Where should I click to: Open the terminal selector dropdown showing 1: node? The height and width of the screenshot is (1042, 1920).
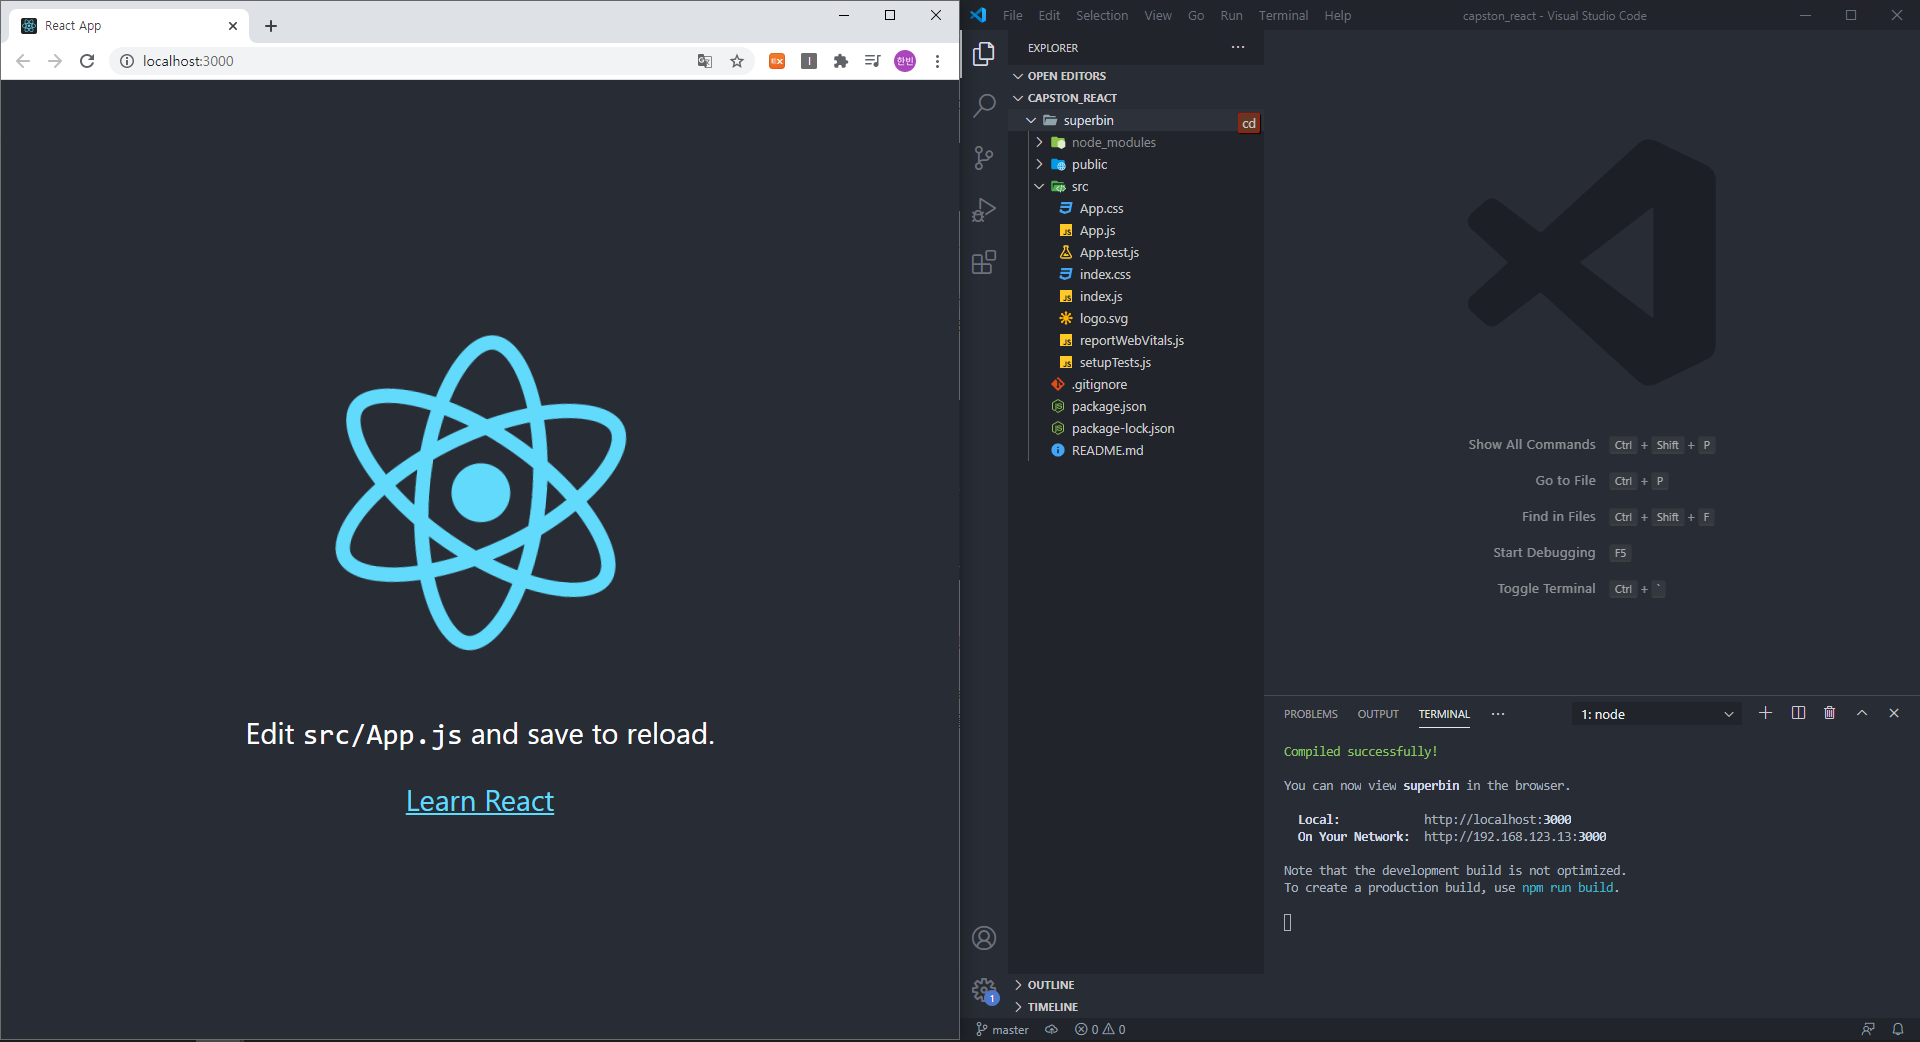click(x=1657, y=714)
